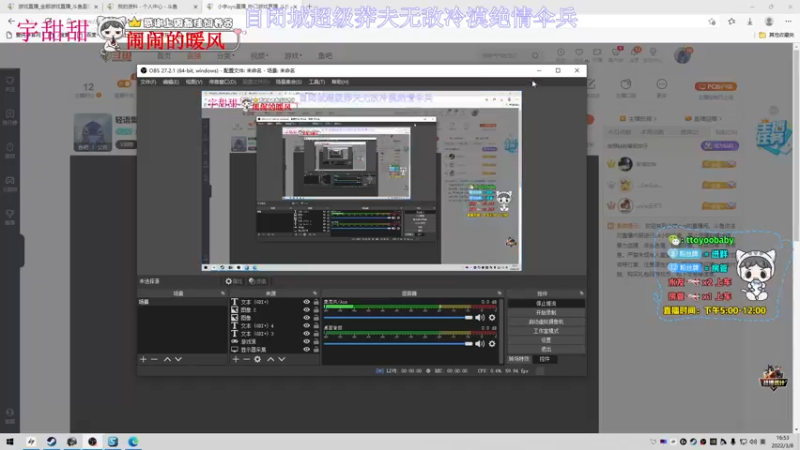Adjust the 麦克风/Aux volume slider

[398, 318]
